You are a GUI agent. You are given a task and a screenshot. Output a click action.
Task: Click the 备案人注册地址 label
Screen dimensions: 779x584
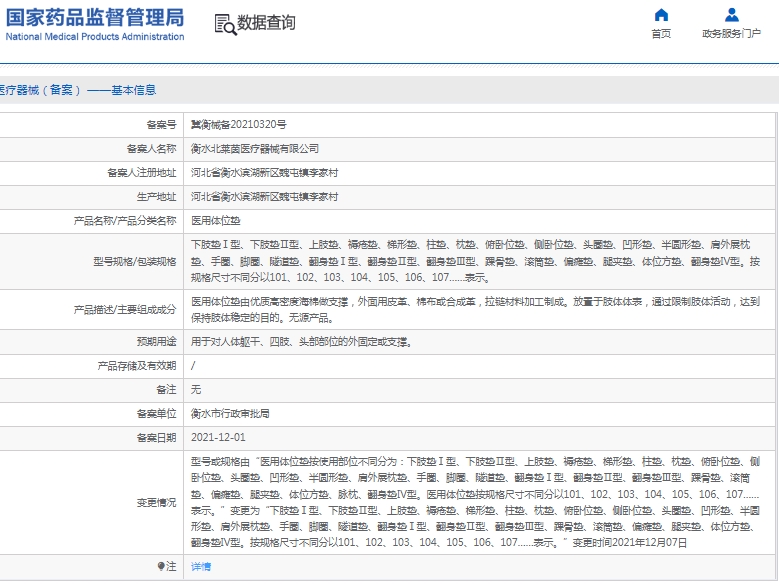[x=142, y=172]
